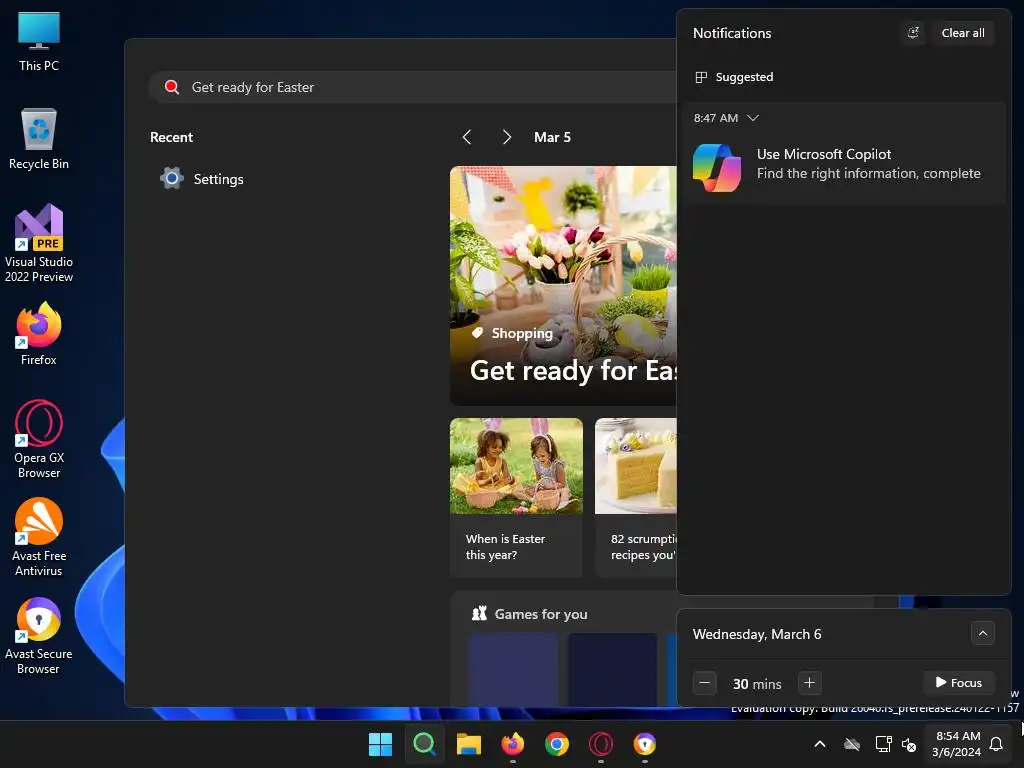Open Avast Secure Browser from the taskbar
Image resolution: width=1024 pixels, height=768 pixels.
[645, 744]
